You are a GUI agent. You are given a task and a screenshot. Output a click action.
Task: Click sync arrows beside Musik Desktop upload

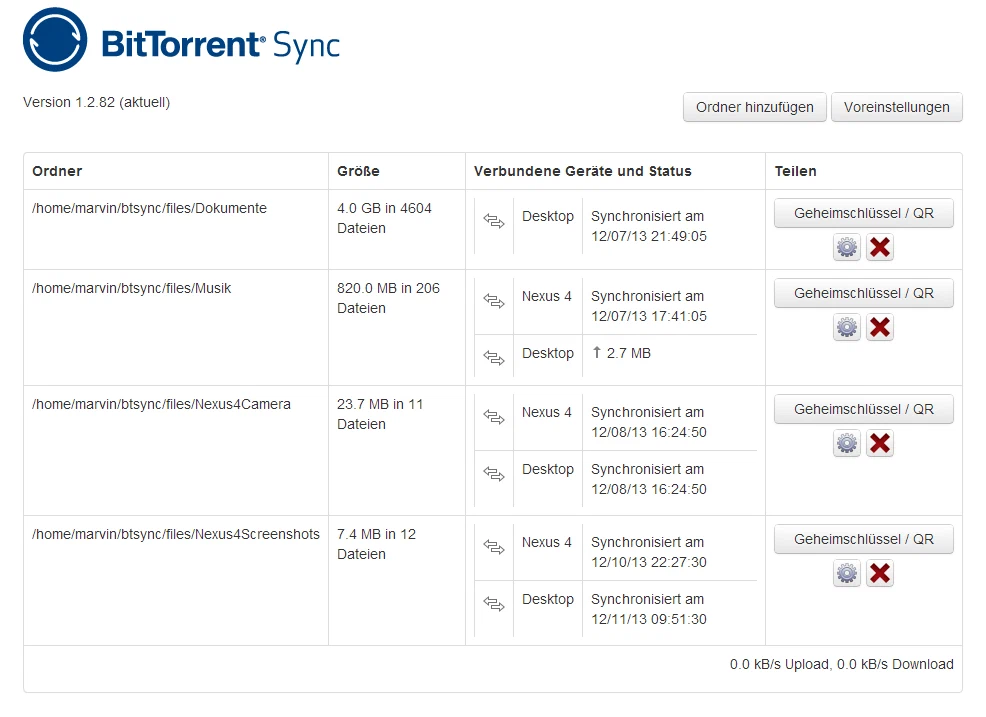pos(494,358)
